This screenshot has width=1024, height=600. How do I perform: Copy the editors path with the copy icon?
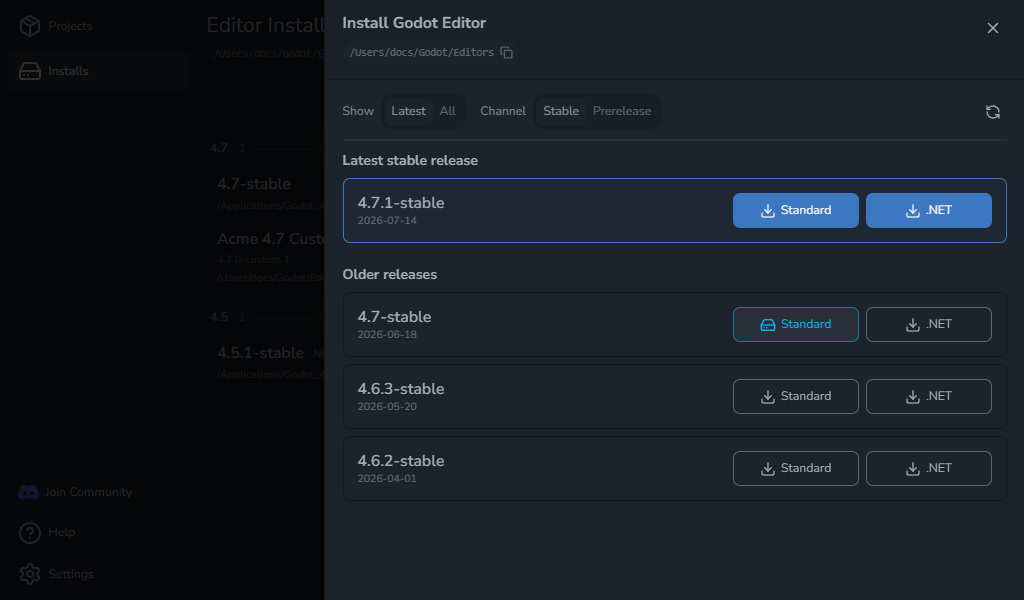click(x=506, y=52)
